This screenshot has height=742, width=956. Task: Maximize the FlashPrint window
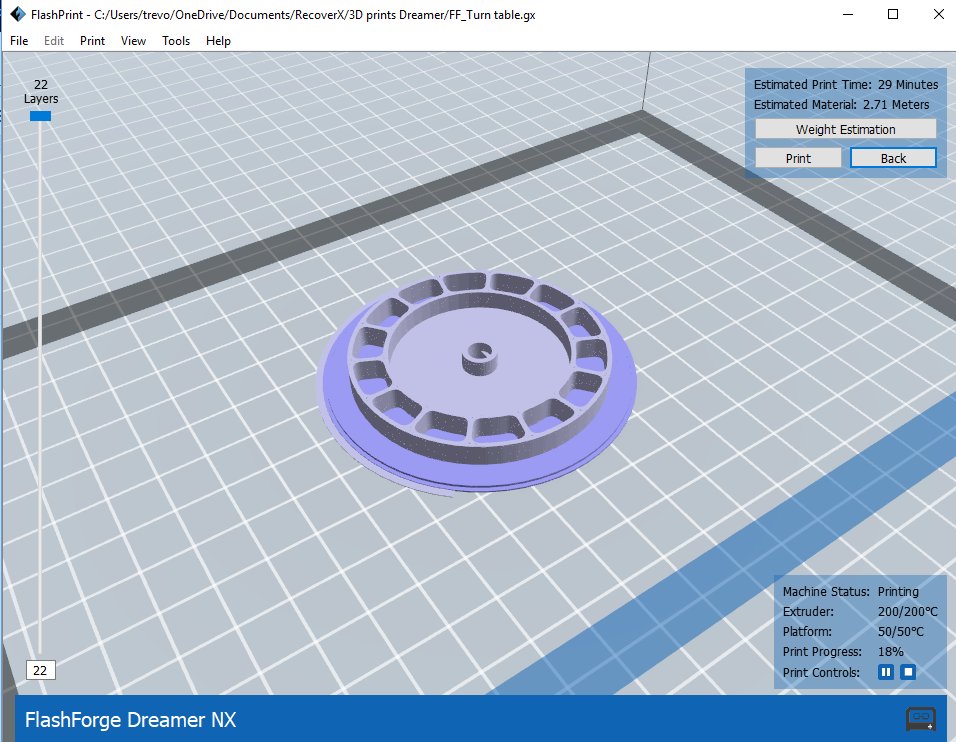point(893,14)
